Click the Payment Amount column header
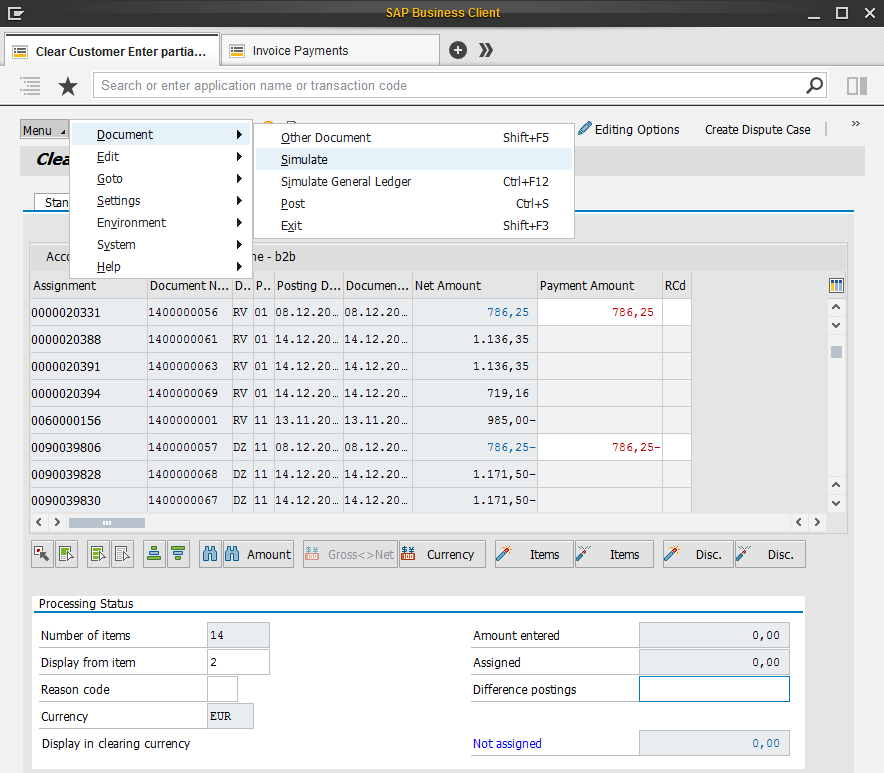 (600, 285)
